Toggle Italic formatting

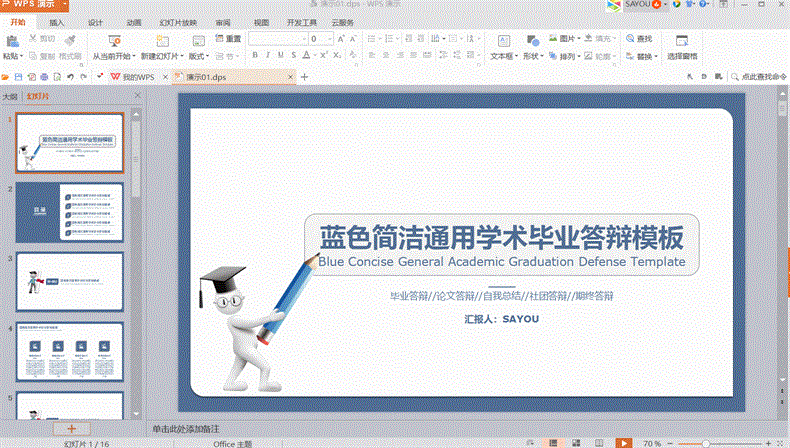[x=268, y=56]
